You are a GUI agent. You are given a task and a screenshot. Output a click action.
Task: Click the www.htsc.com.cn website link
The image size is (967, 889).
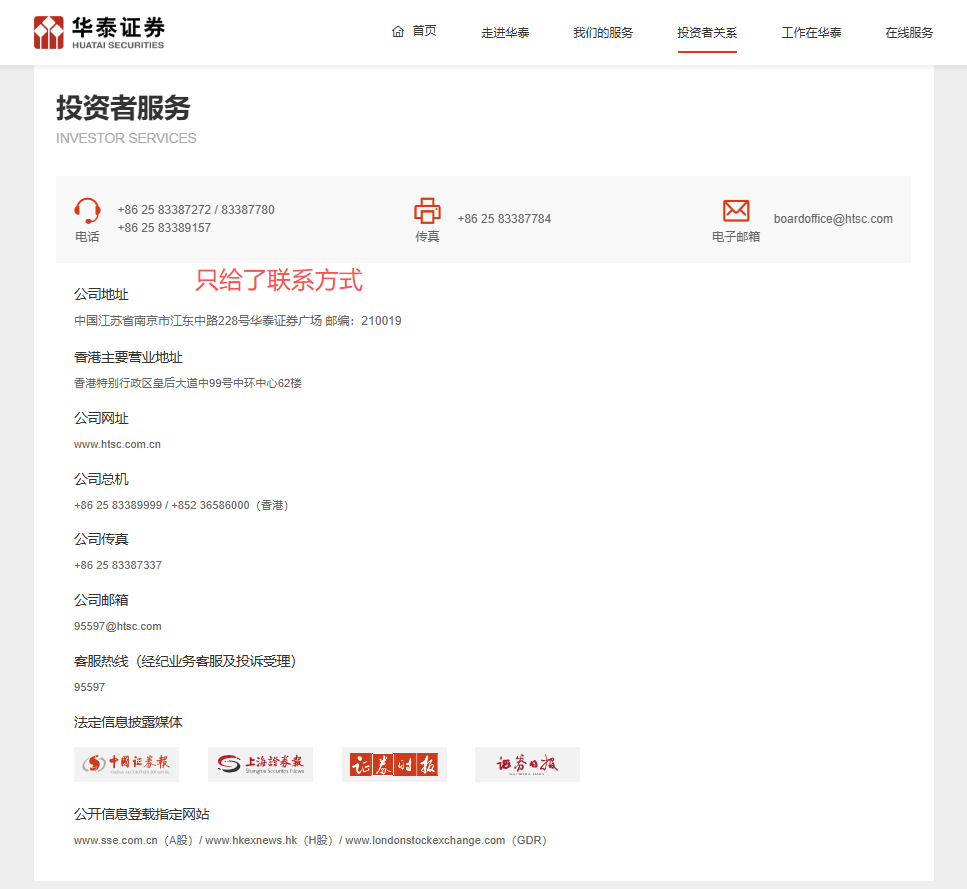[x=117, y=444]
